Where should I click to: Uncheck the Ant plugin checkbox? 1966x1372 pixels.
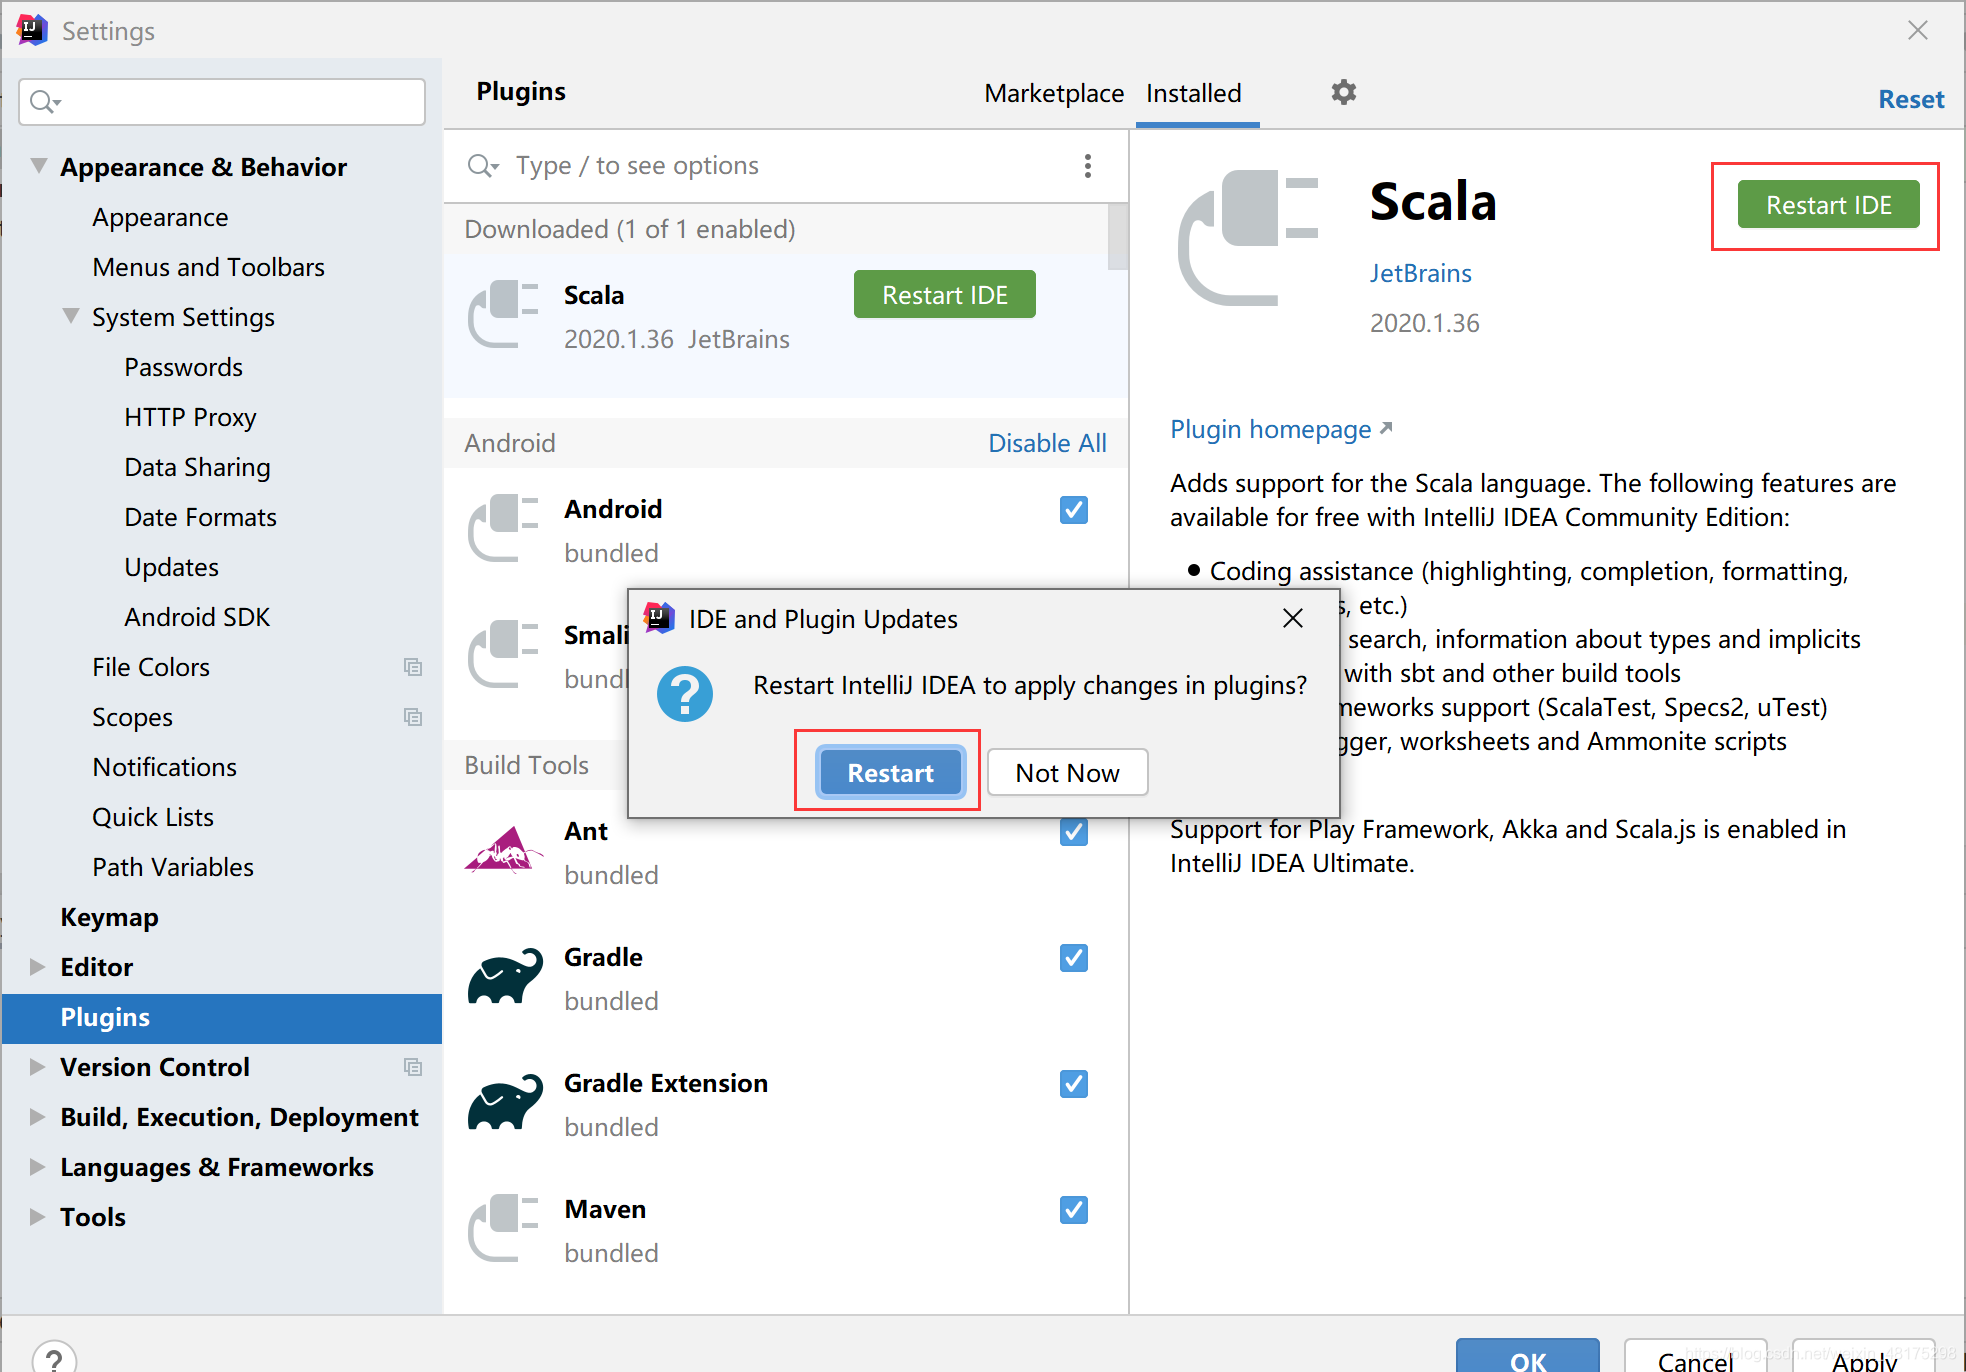[1074, 832]
